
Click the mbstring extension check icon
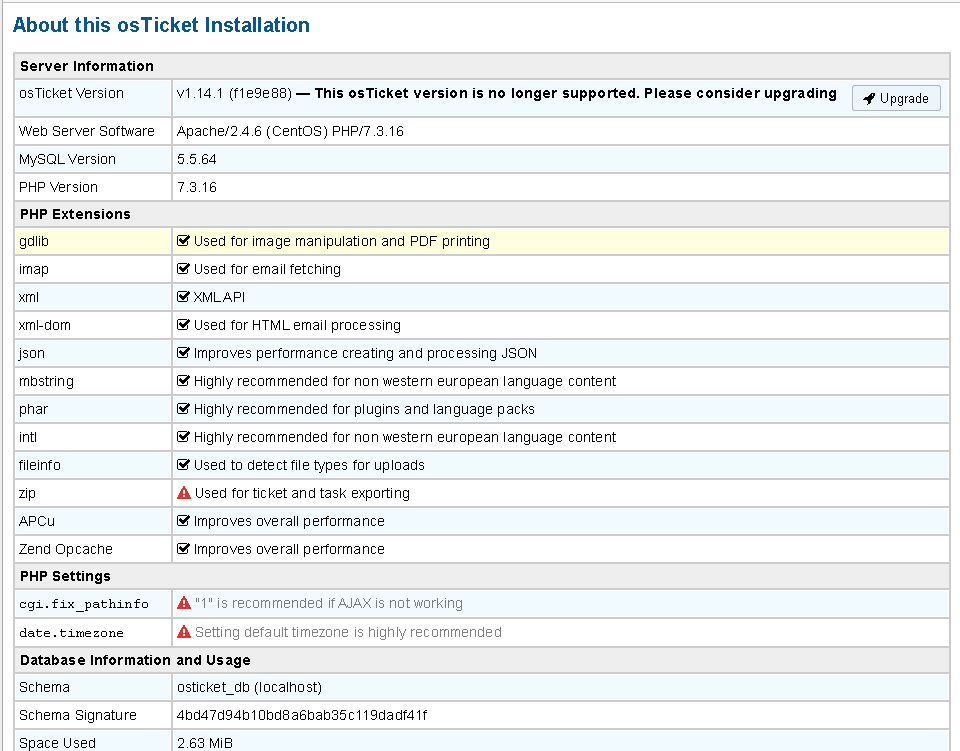(x=184, y=381)
